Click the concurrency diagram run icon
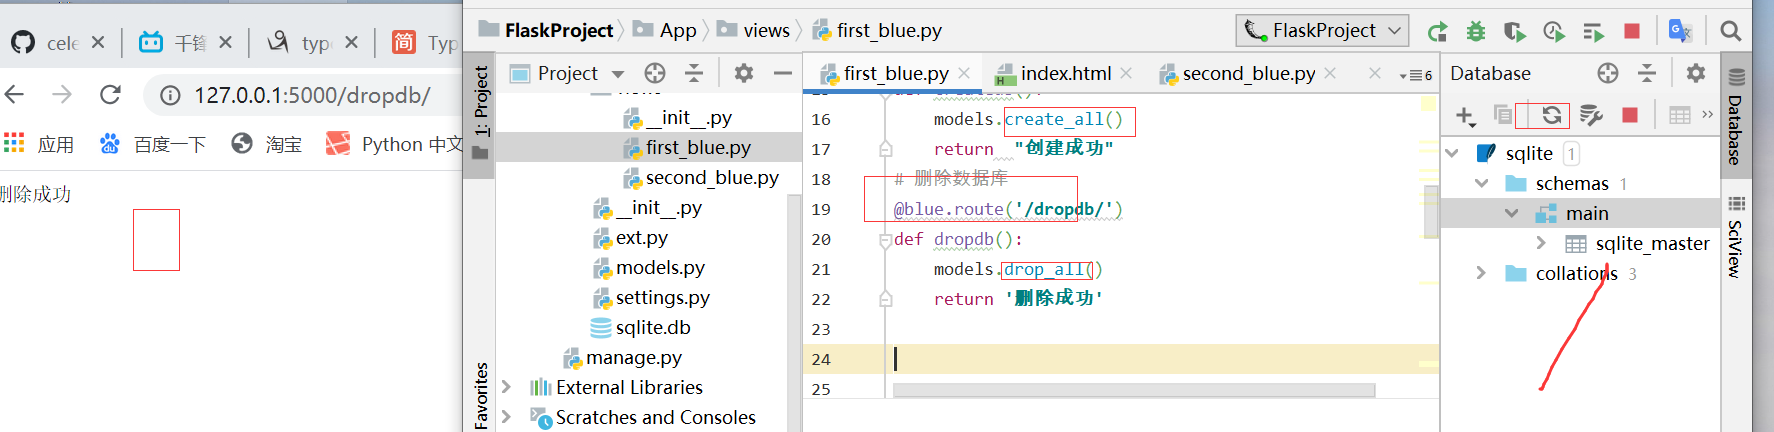 pyautogui.click(x=1593, y=32)
